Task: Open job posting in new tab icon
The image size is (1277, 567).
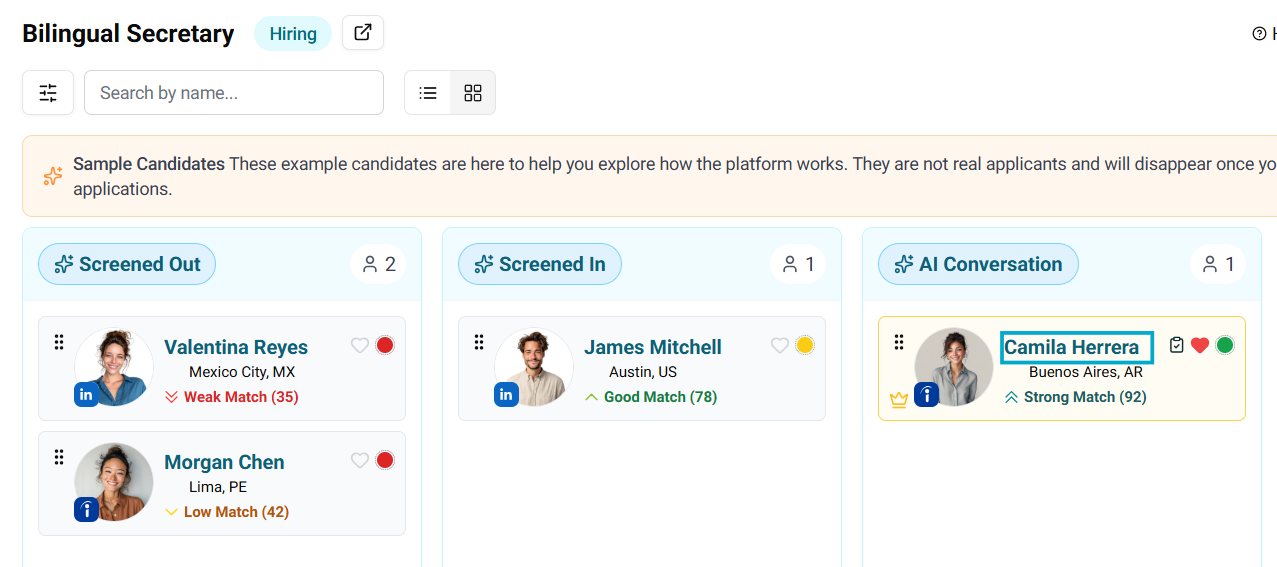Action: click(363, 33)
